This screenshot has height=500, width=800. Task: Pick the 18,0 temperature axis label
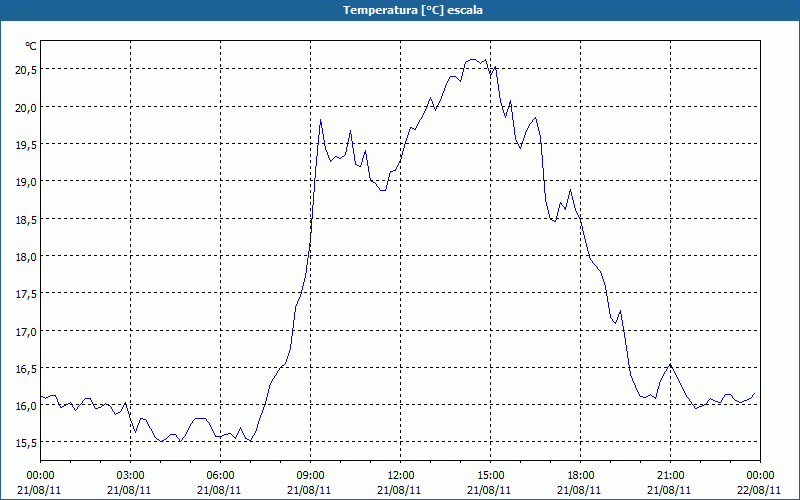(26, 257)
